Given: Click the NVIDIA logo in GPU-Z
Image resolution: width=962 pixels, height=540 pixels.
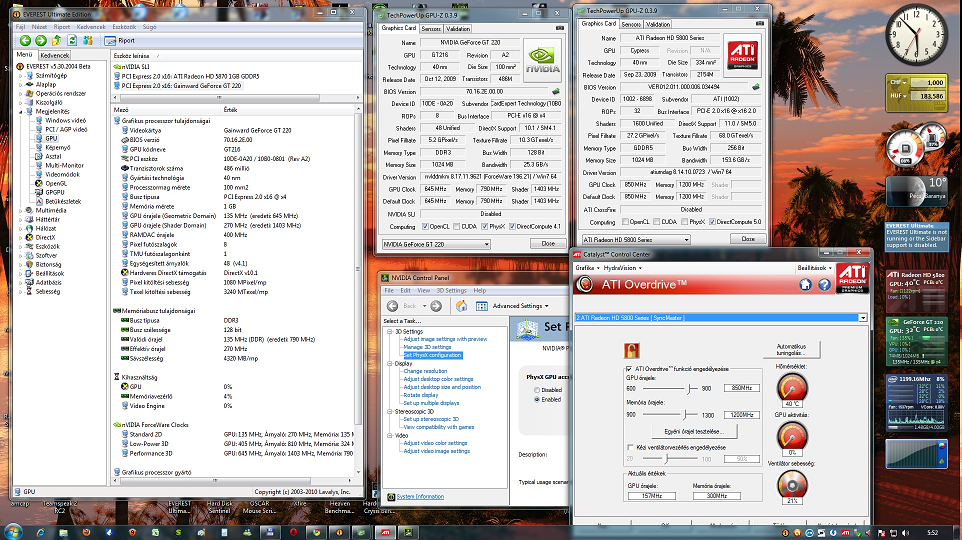Looking at the screenshot, I should pos(542,60).
